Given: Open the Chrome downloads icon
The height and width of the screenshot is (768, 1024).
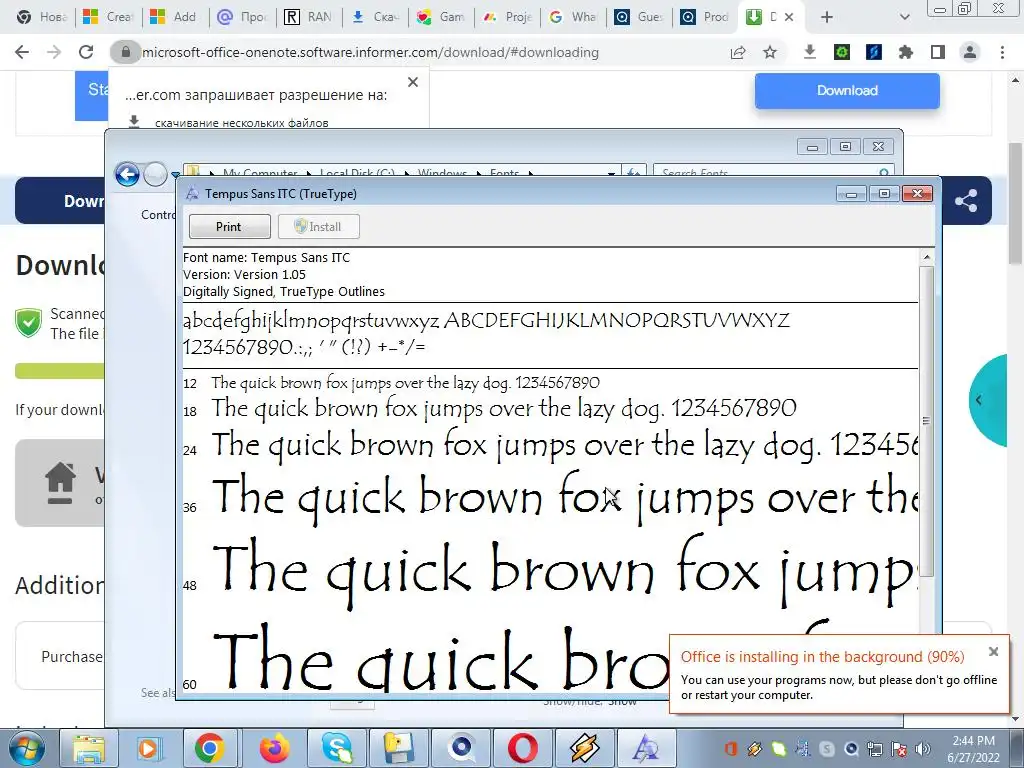Looking at the screenshot, I should pos(810,52).
